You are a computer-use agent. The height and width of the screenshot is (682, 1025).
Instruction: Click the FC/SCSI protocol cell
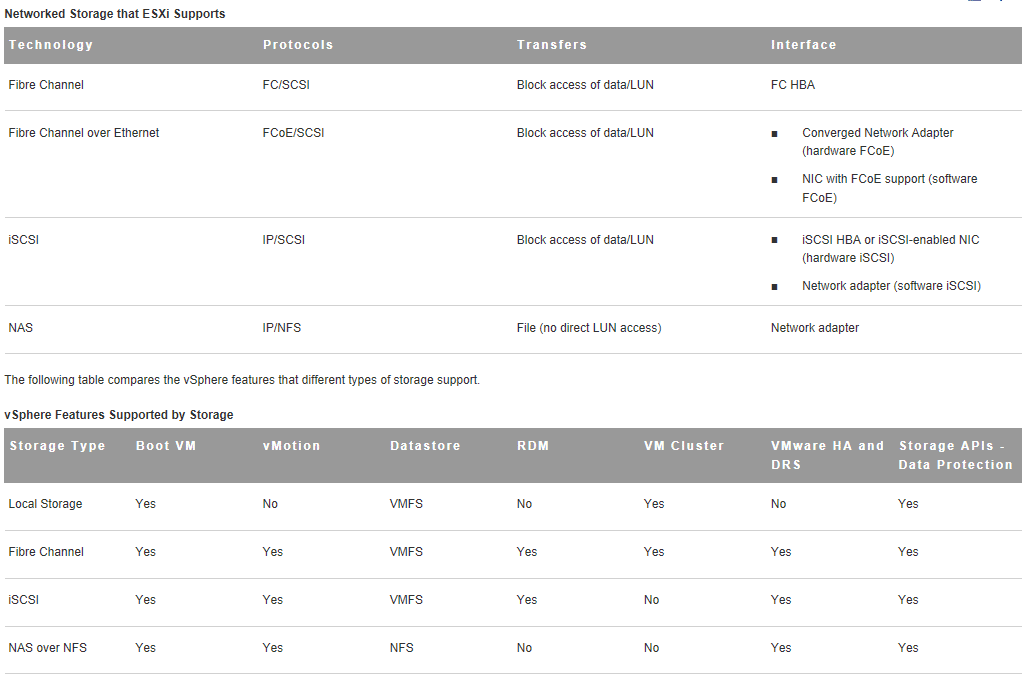(x=286, y=85)
